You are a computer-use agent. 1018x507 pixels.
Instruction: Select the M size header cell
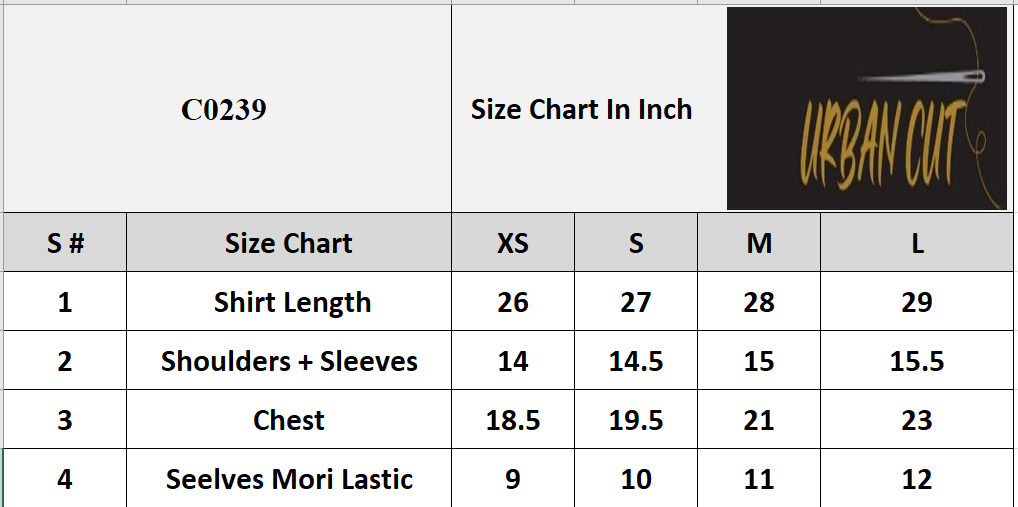(x=759, y=243)
